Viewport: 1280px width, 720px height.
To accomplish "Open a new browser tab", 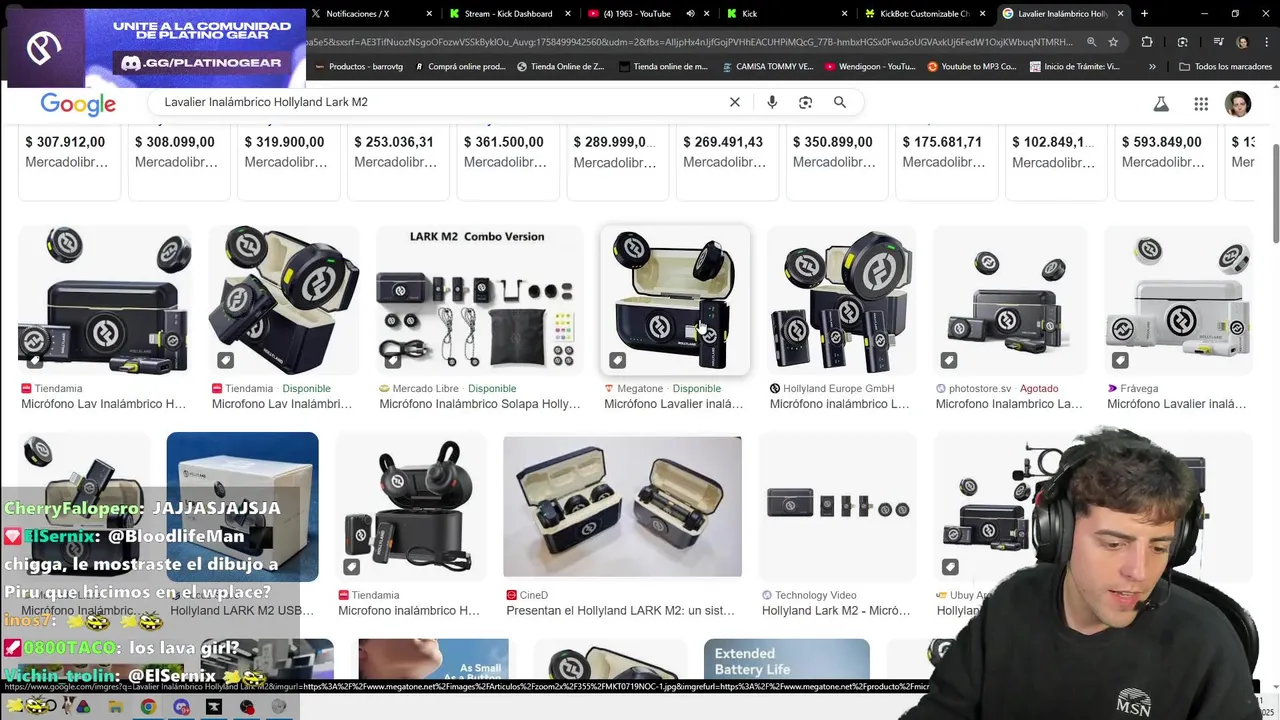I will pyautogui.click(x=1144, y=14).
